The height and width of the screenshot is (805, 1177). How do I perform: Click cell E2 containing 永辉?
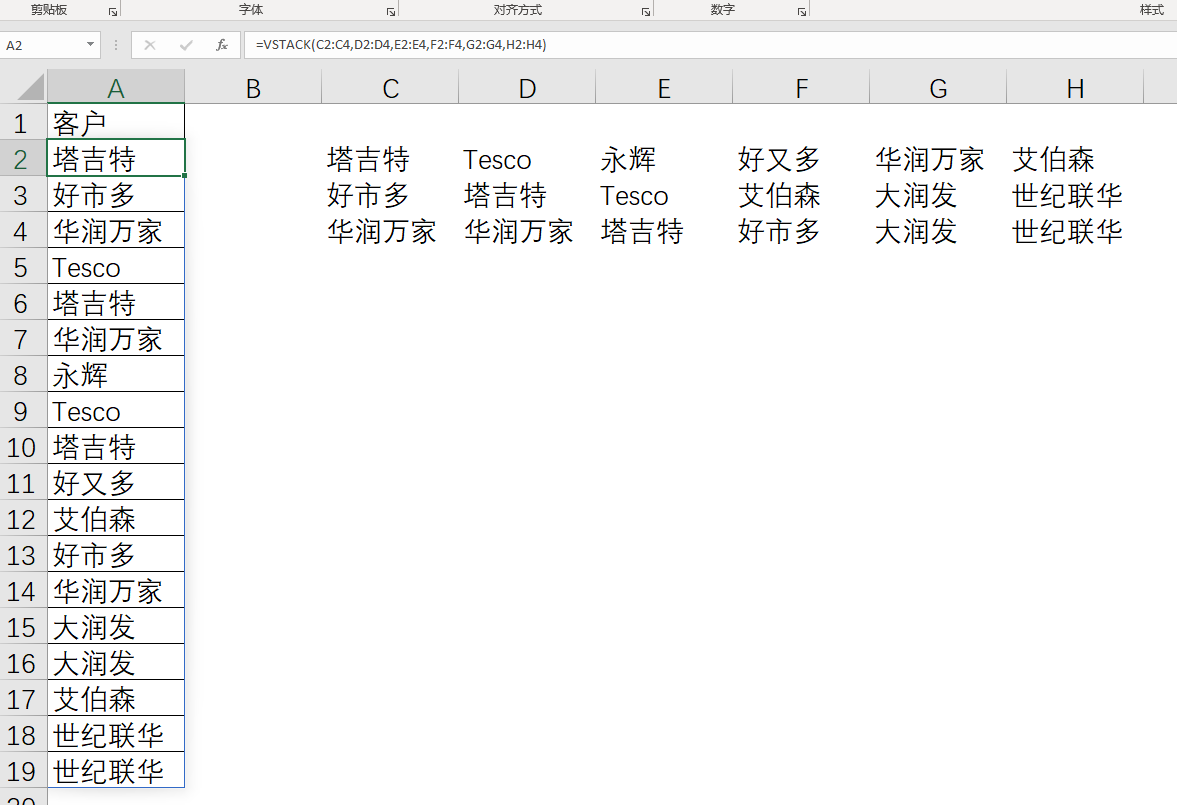(x=664, y=158)
